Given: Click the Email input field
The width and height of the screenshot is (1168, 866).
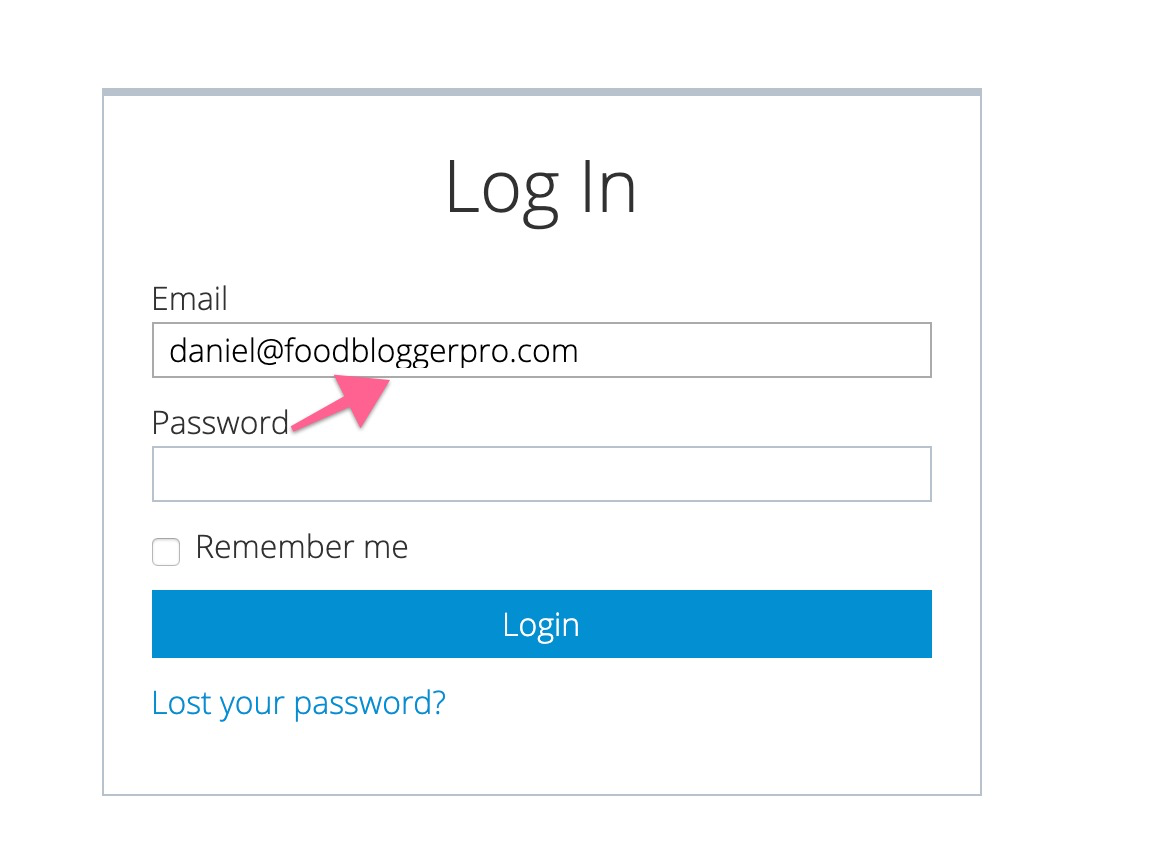Looking at the screenshot, I should pos(542,350).
